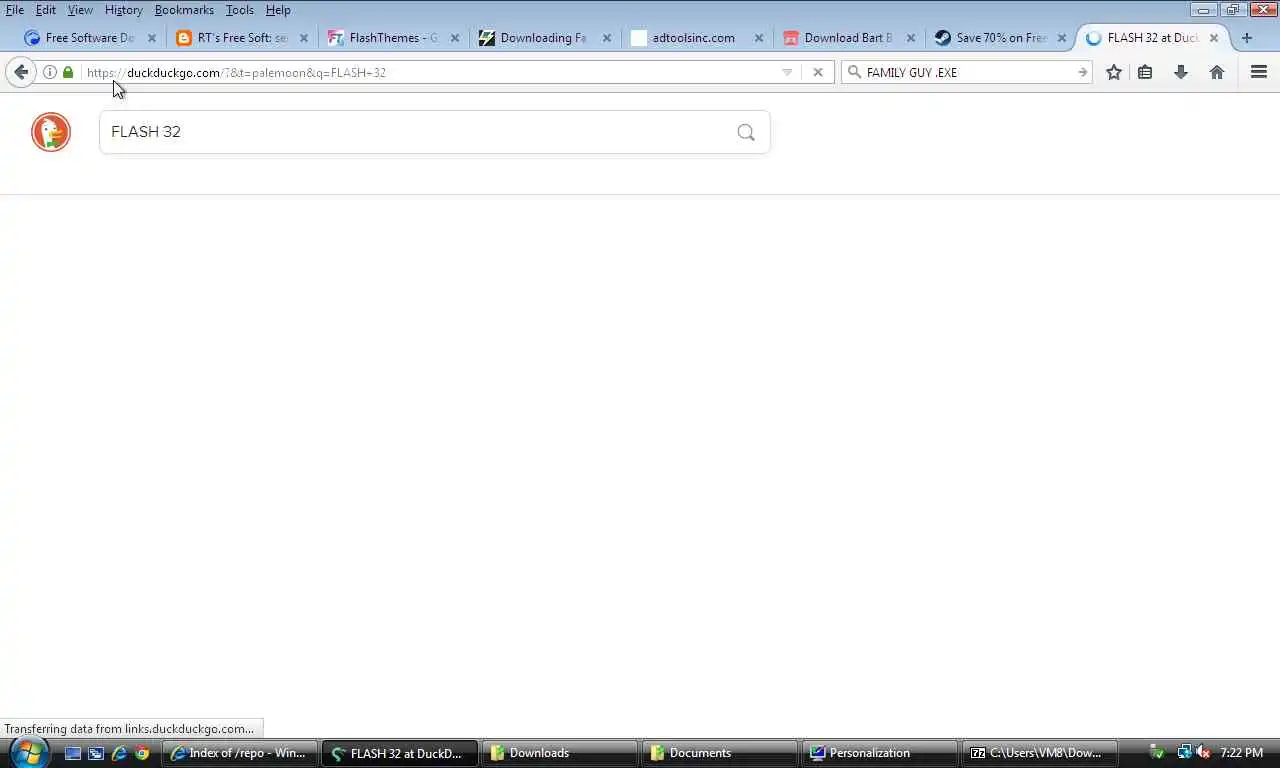Bookmark this page with the star icon

coord(1114,72)
